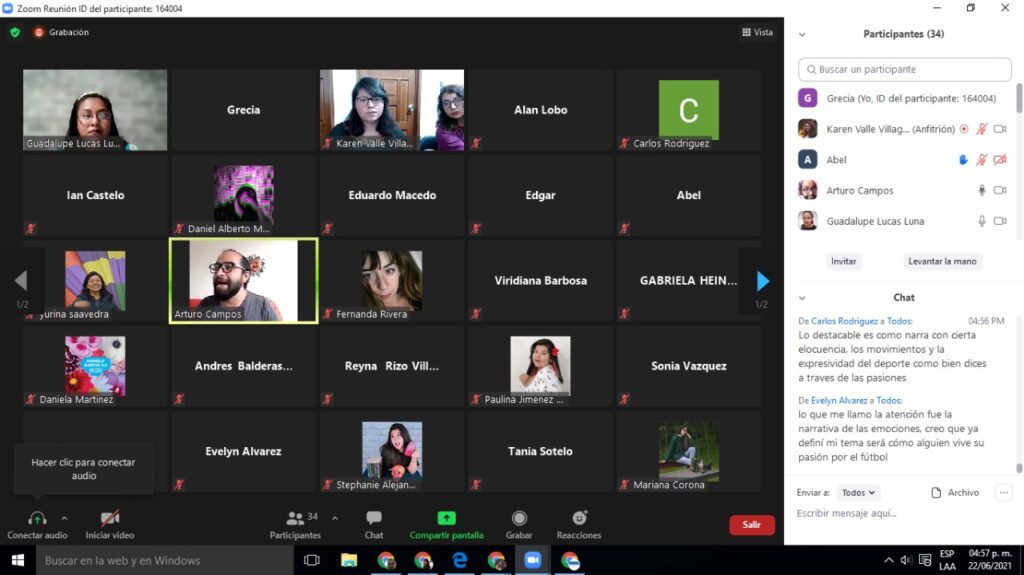Click Compartir pantalla green share icon
The height and width of the screenshot is (575, 1024).
click(x=447, y=518)
